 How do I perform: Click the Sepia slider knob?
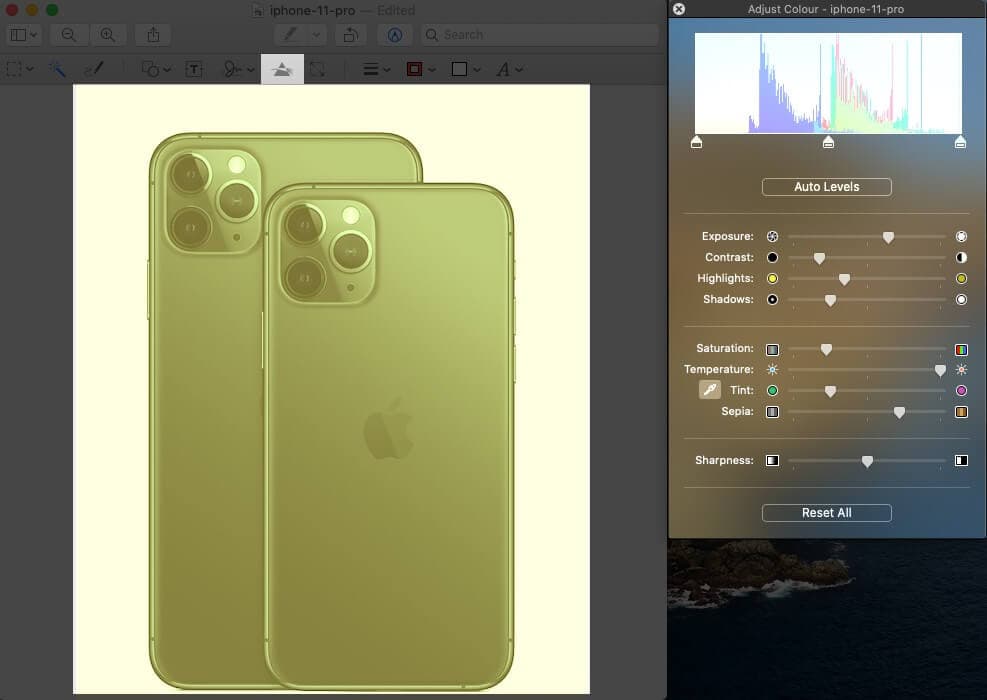coord(899,412)
